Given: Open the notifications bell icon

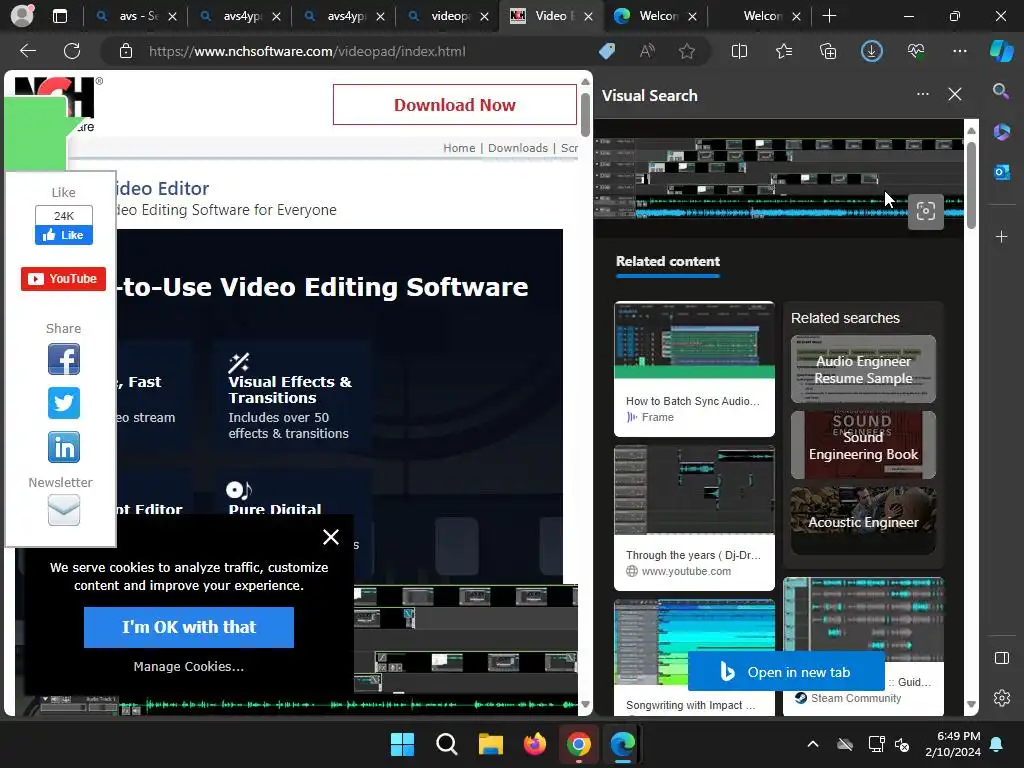Looking at the screenshot, I should pos(997,744).
